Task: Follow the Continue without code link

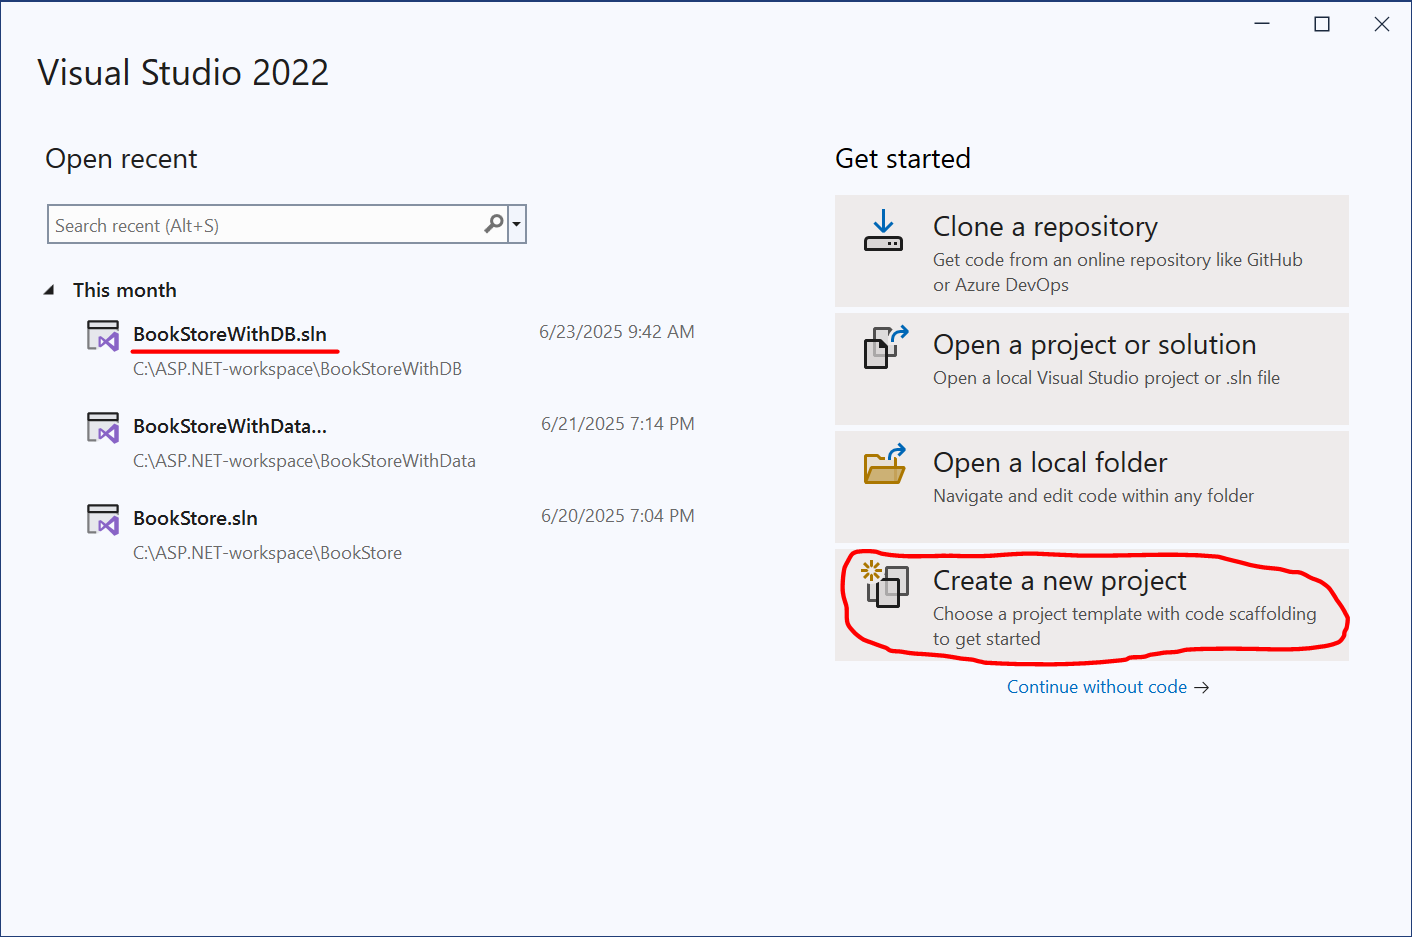Action: (1108, 687)
